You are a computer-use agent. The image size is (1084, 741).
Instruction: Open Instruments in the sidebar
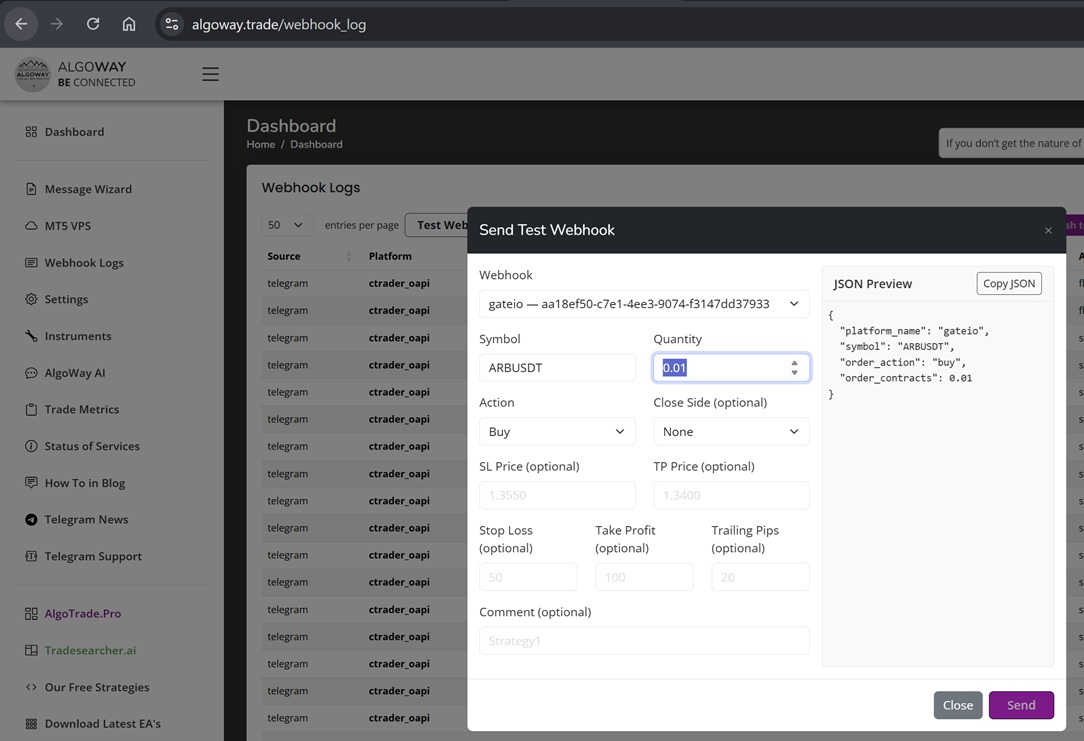click(77, 335)
